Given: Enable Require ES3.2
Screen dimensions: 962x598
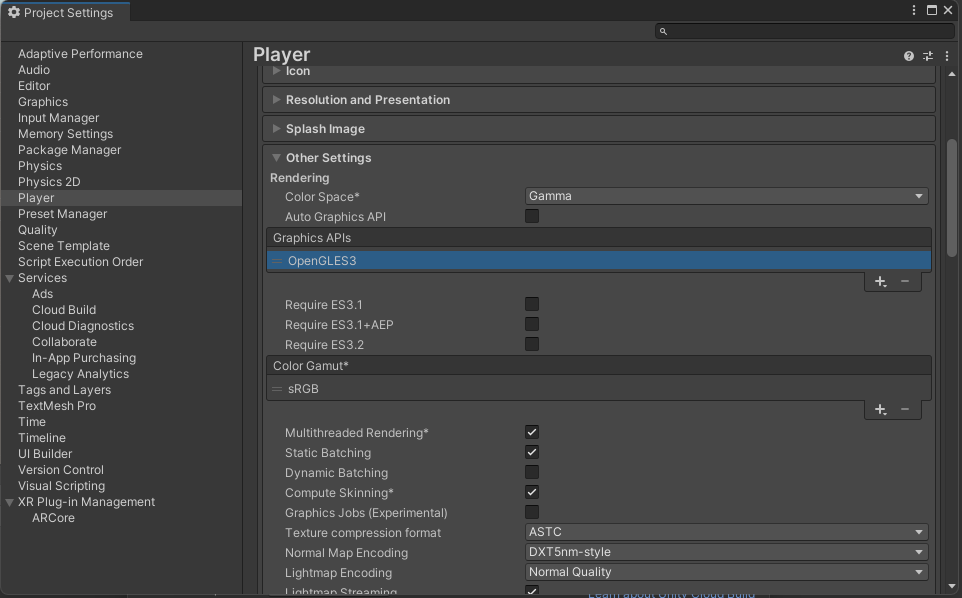Looking at the screenshot, I should 532,345.
